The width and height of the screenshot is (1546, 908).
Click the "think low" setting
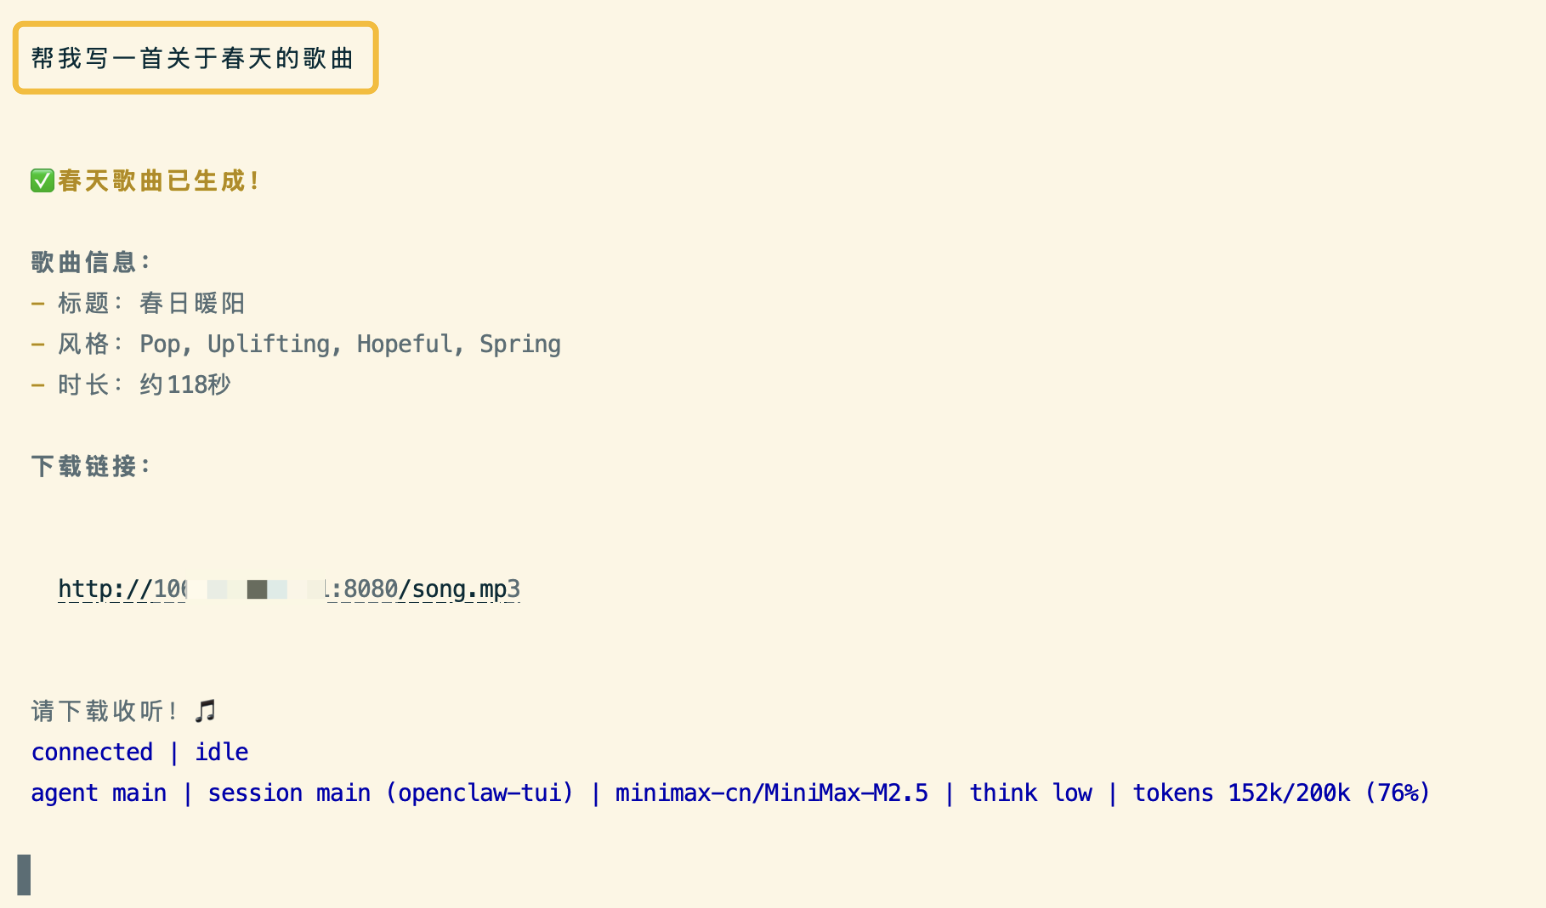tap(1030, 793)
